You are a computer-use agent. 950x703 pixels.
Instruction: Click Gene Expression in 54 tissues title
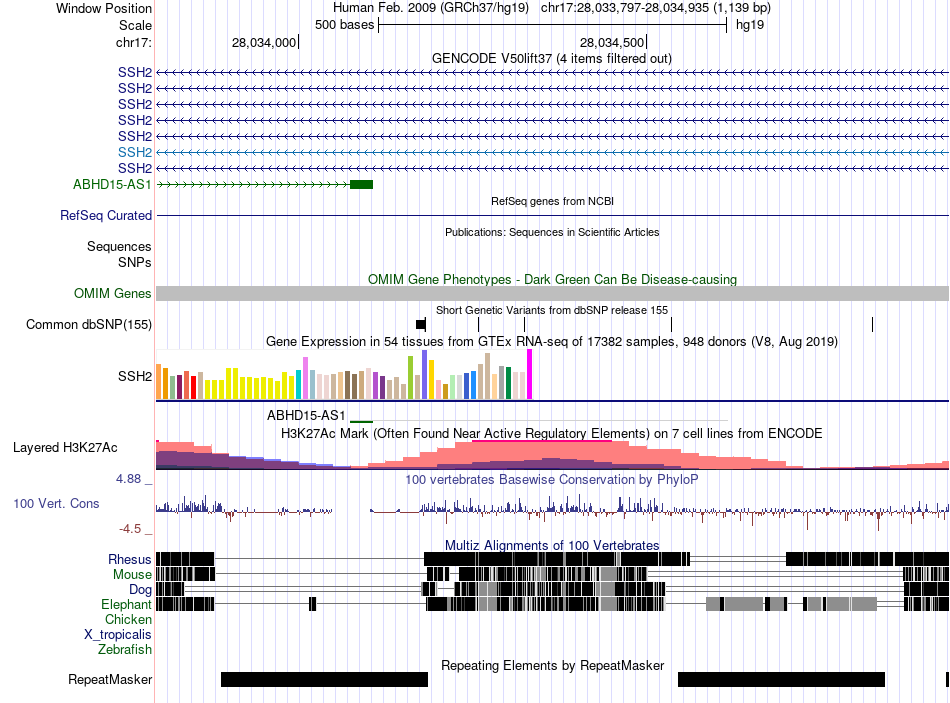pos(552,342)
